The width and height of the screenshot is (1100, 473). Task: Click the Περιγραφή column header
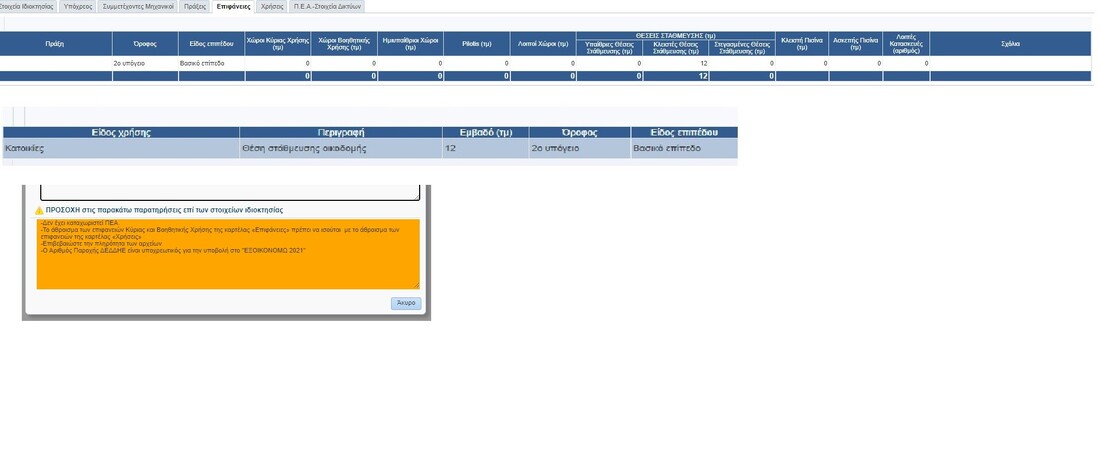click(340, 133)
